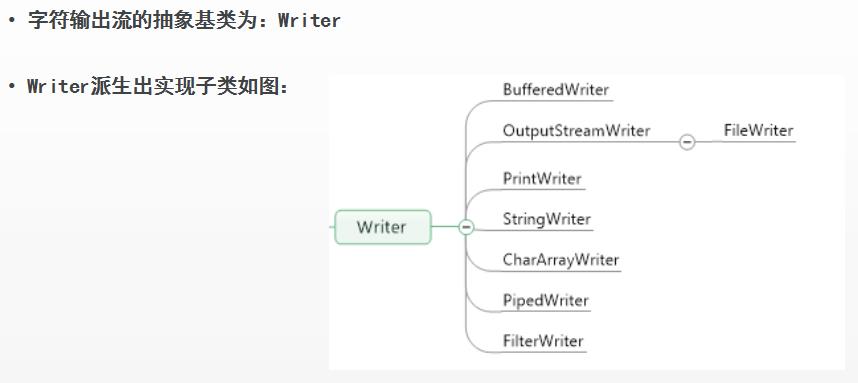Select the StringWriter node
Image resolution: width=858 pixels, height=383 pixels.
(547, 219)
